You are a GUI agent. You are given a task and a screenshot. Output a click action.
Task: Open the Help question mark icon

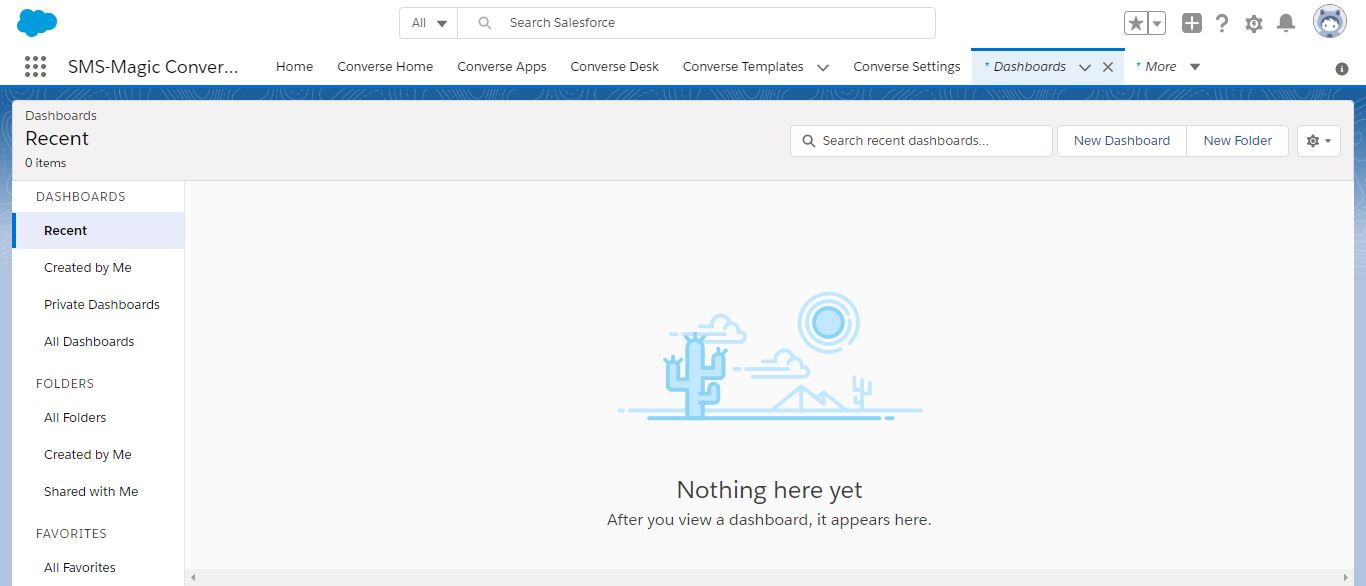pyautogui.click(x=1222, y=23)
